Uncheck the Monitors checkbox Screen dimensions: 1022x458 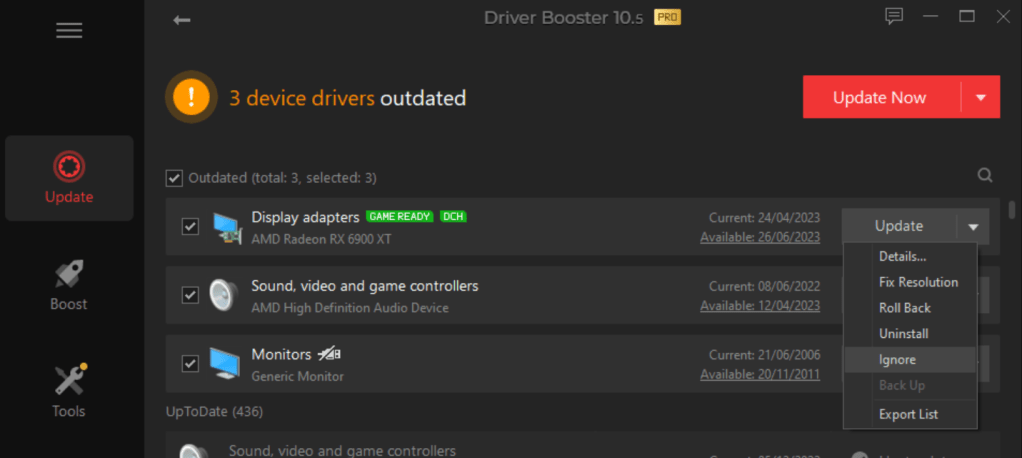point(190,364)
